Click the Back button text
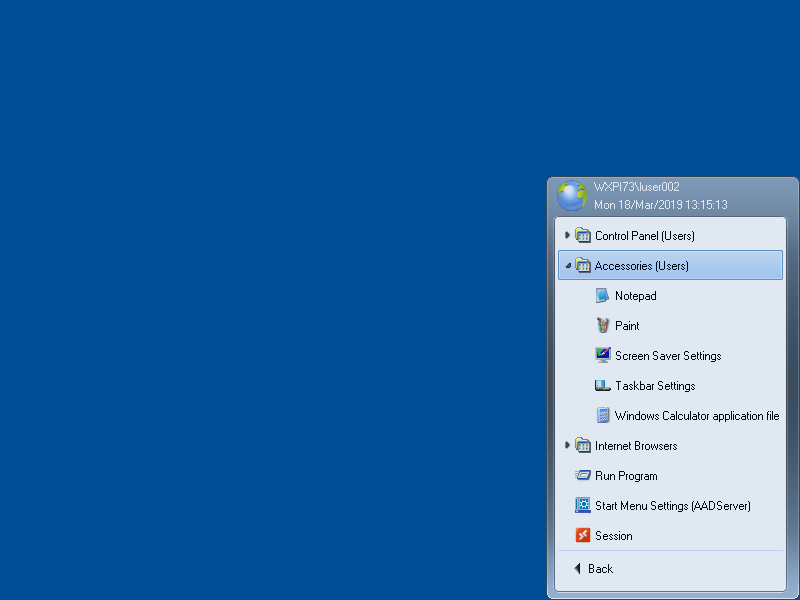 click(x=601, y=569)
